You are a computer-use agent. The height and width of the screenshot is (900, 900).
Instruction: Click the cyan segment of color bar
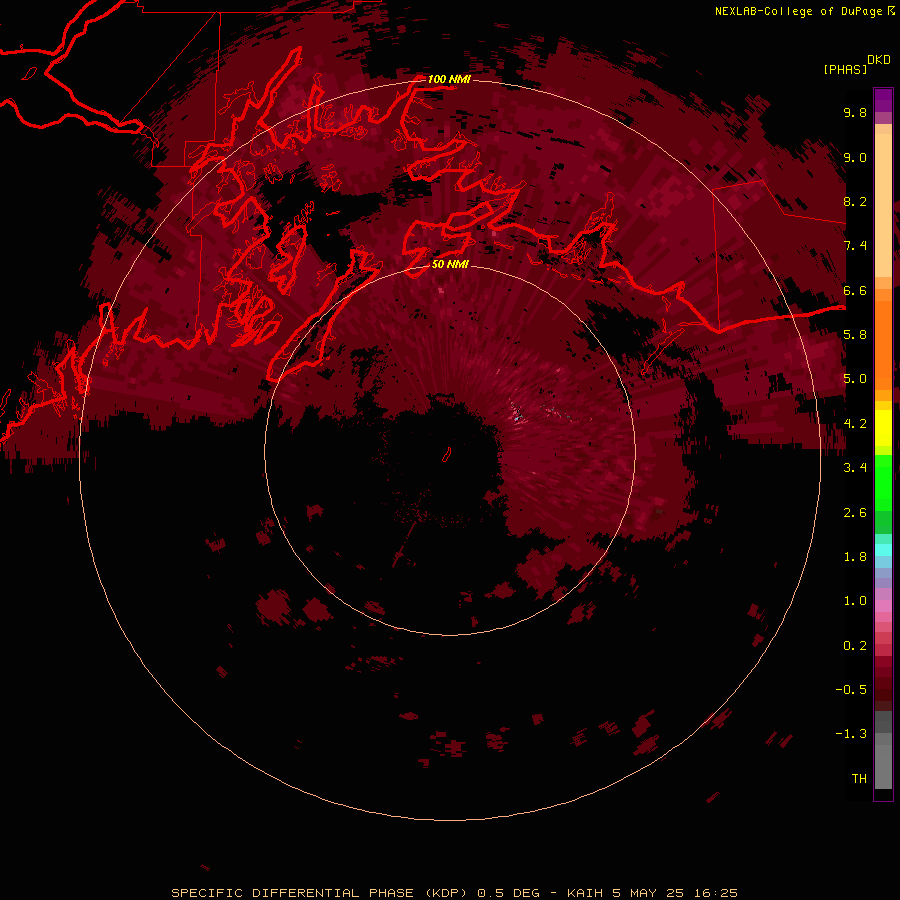coord(883,550)
